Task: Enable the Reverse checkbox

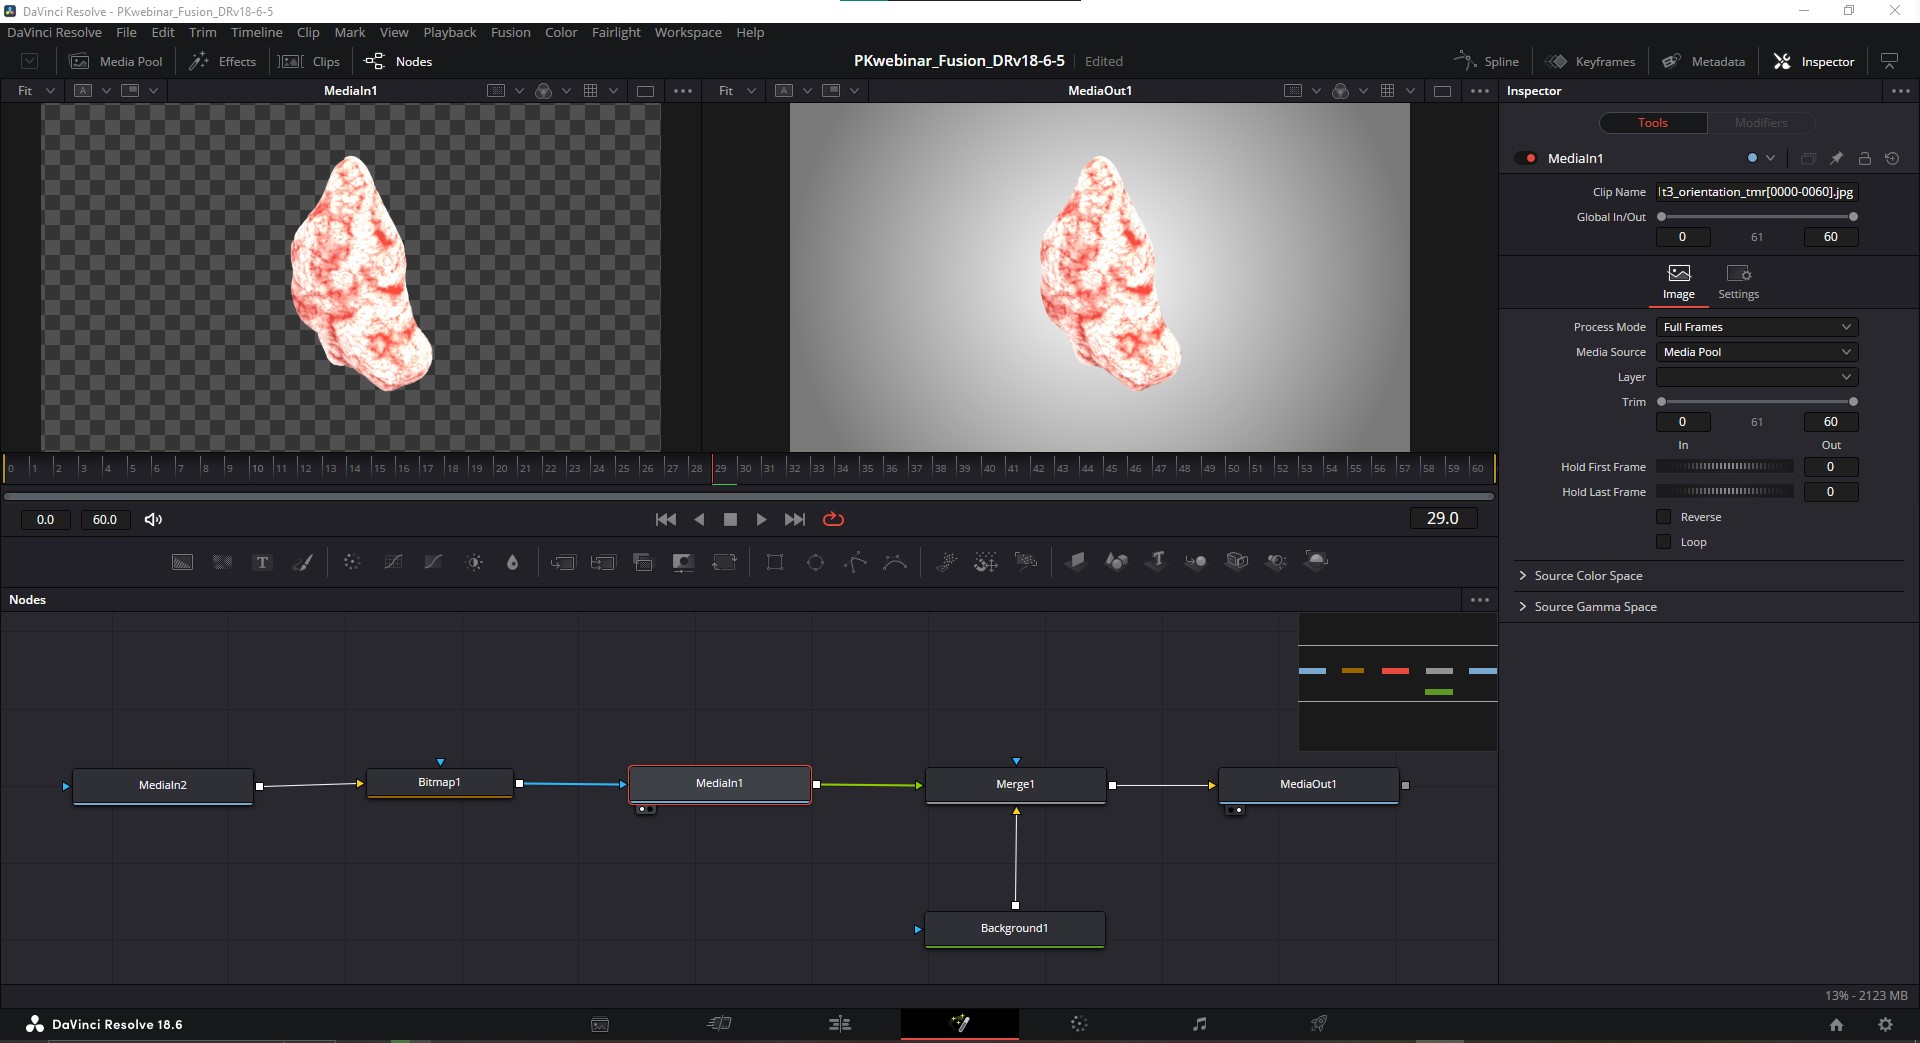Action: click(x=1664, y=517)
